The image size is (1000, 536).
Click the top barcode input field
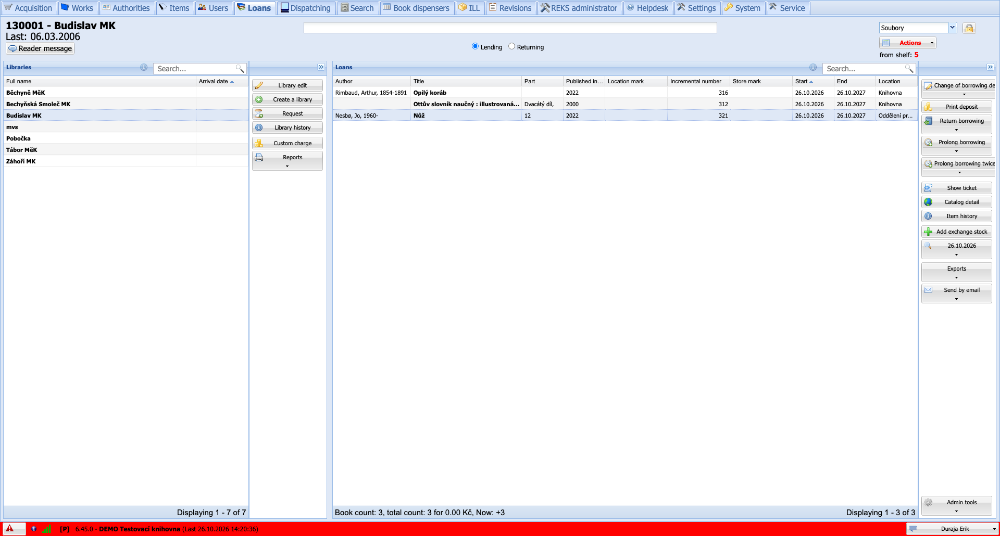coord(510,28)
